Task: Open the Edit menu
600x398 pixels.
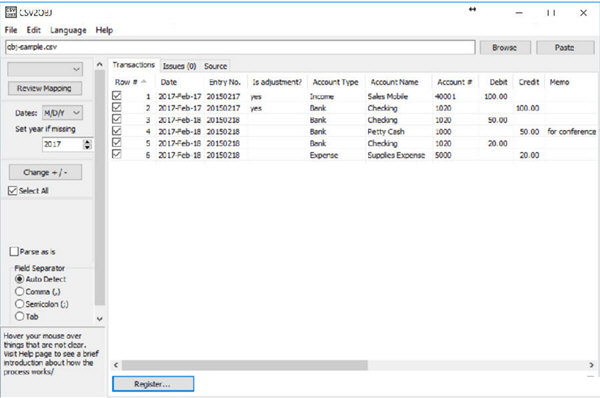Action: click(33, 30)
